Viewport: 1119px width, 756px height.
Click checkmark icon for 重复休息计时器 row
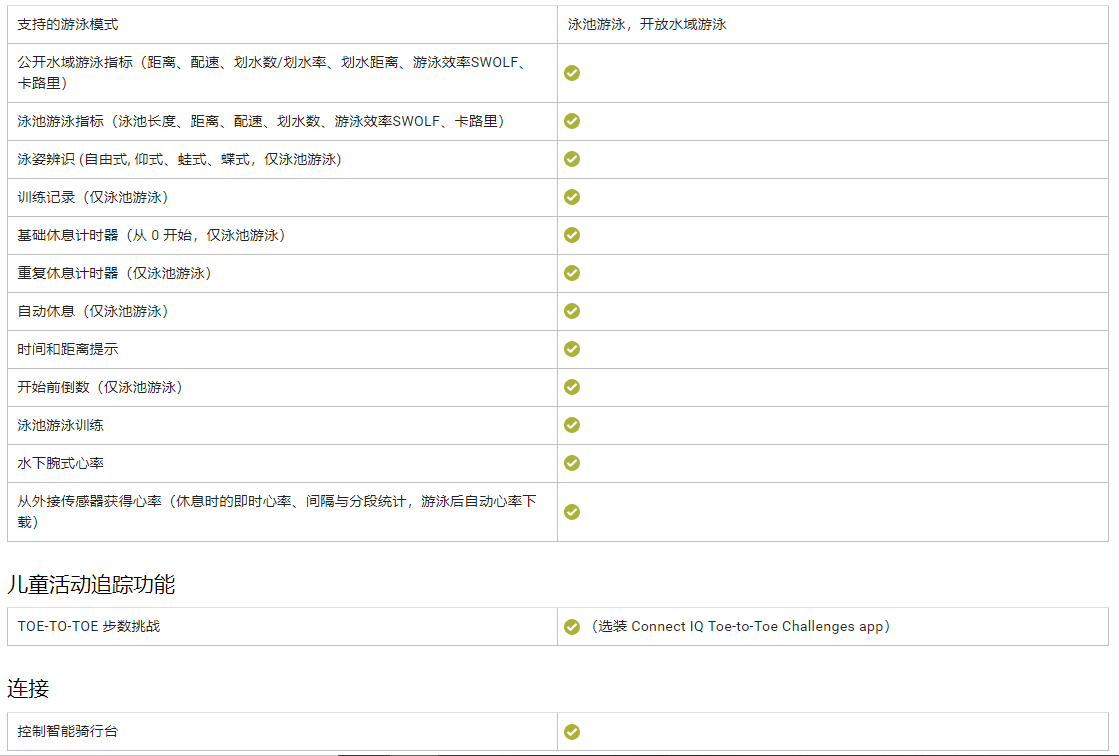(572, 273)
